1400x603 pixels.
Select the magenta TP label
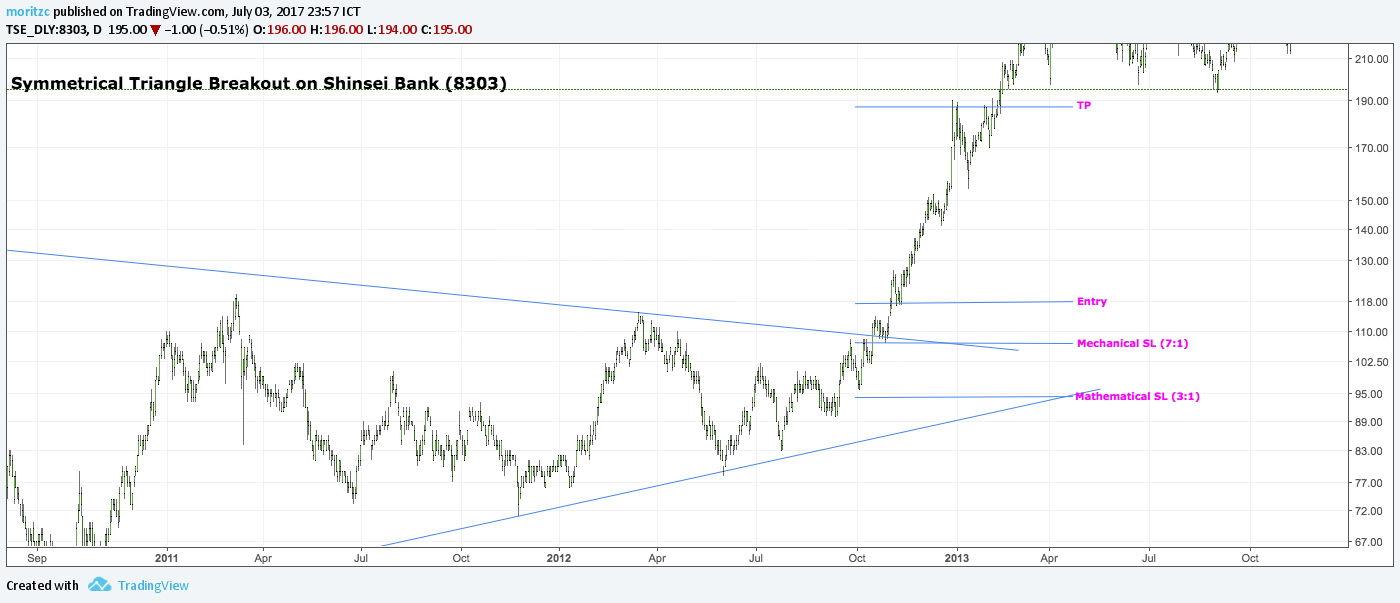(x=1084, y=105)
